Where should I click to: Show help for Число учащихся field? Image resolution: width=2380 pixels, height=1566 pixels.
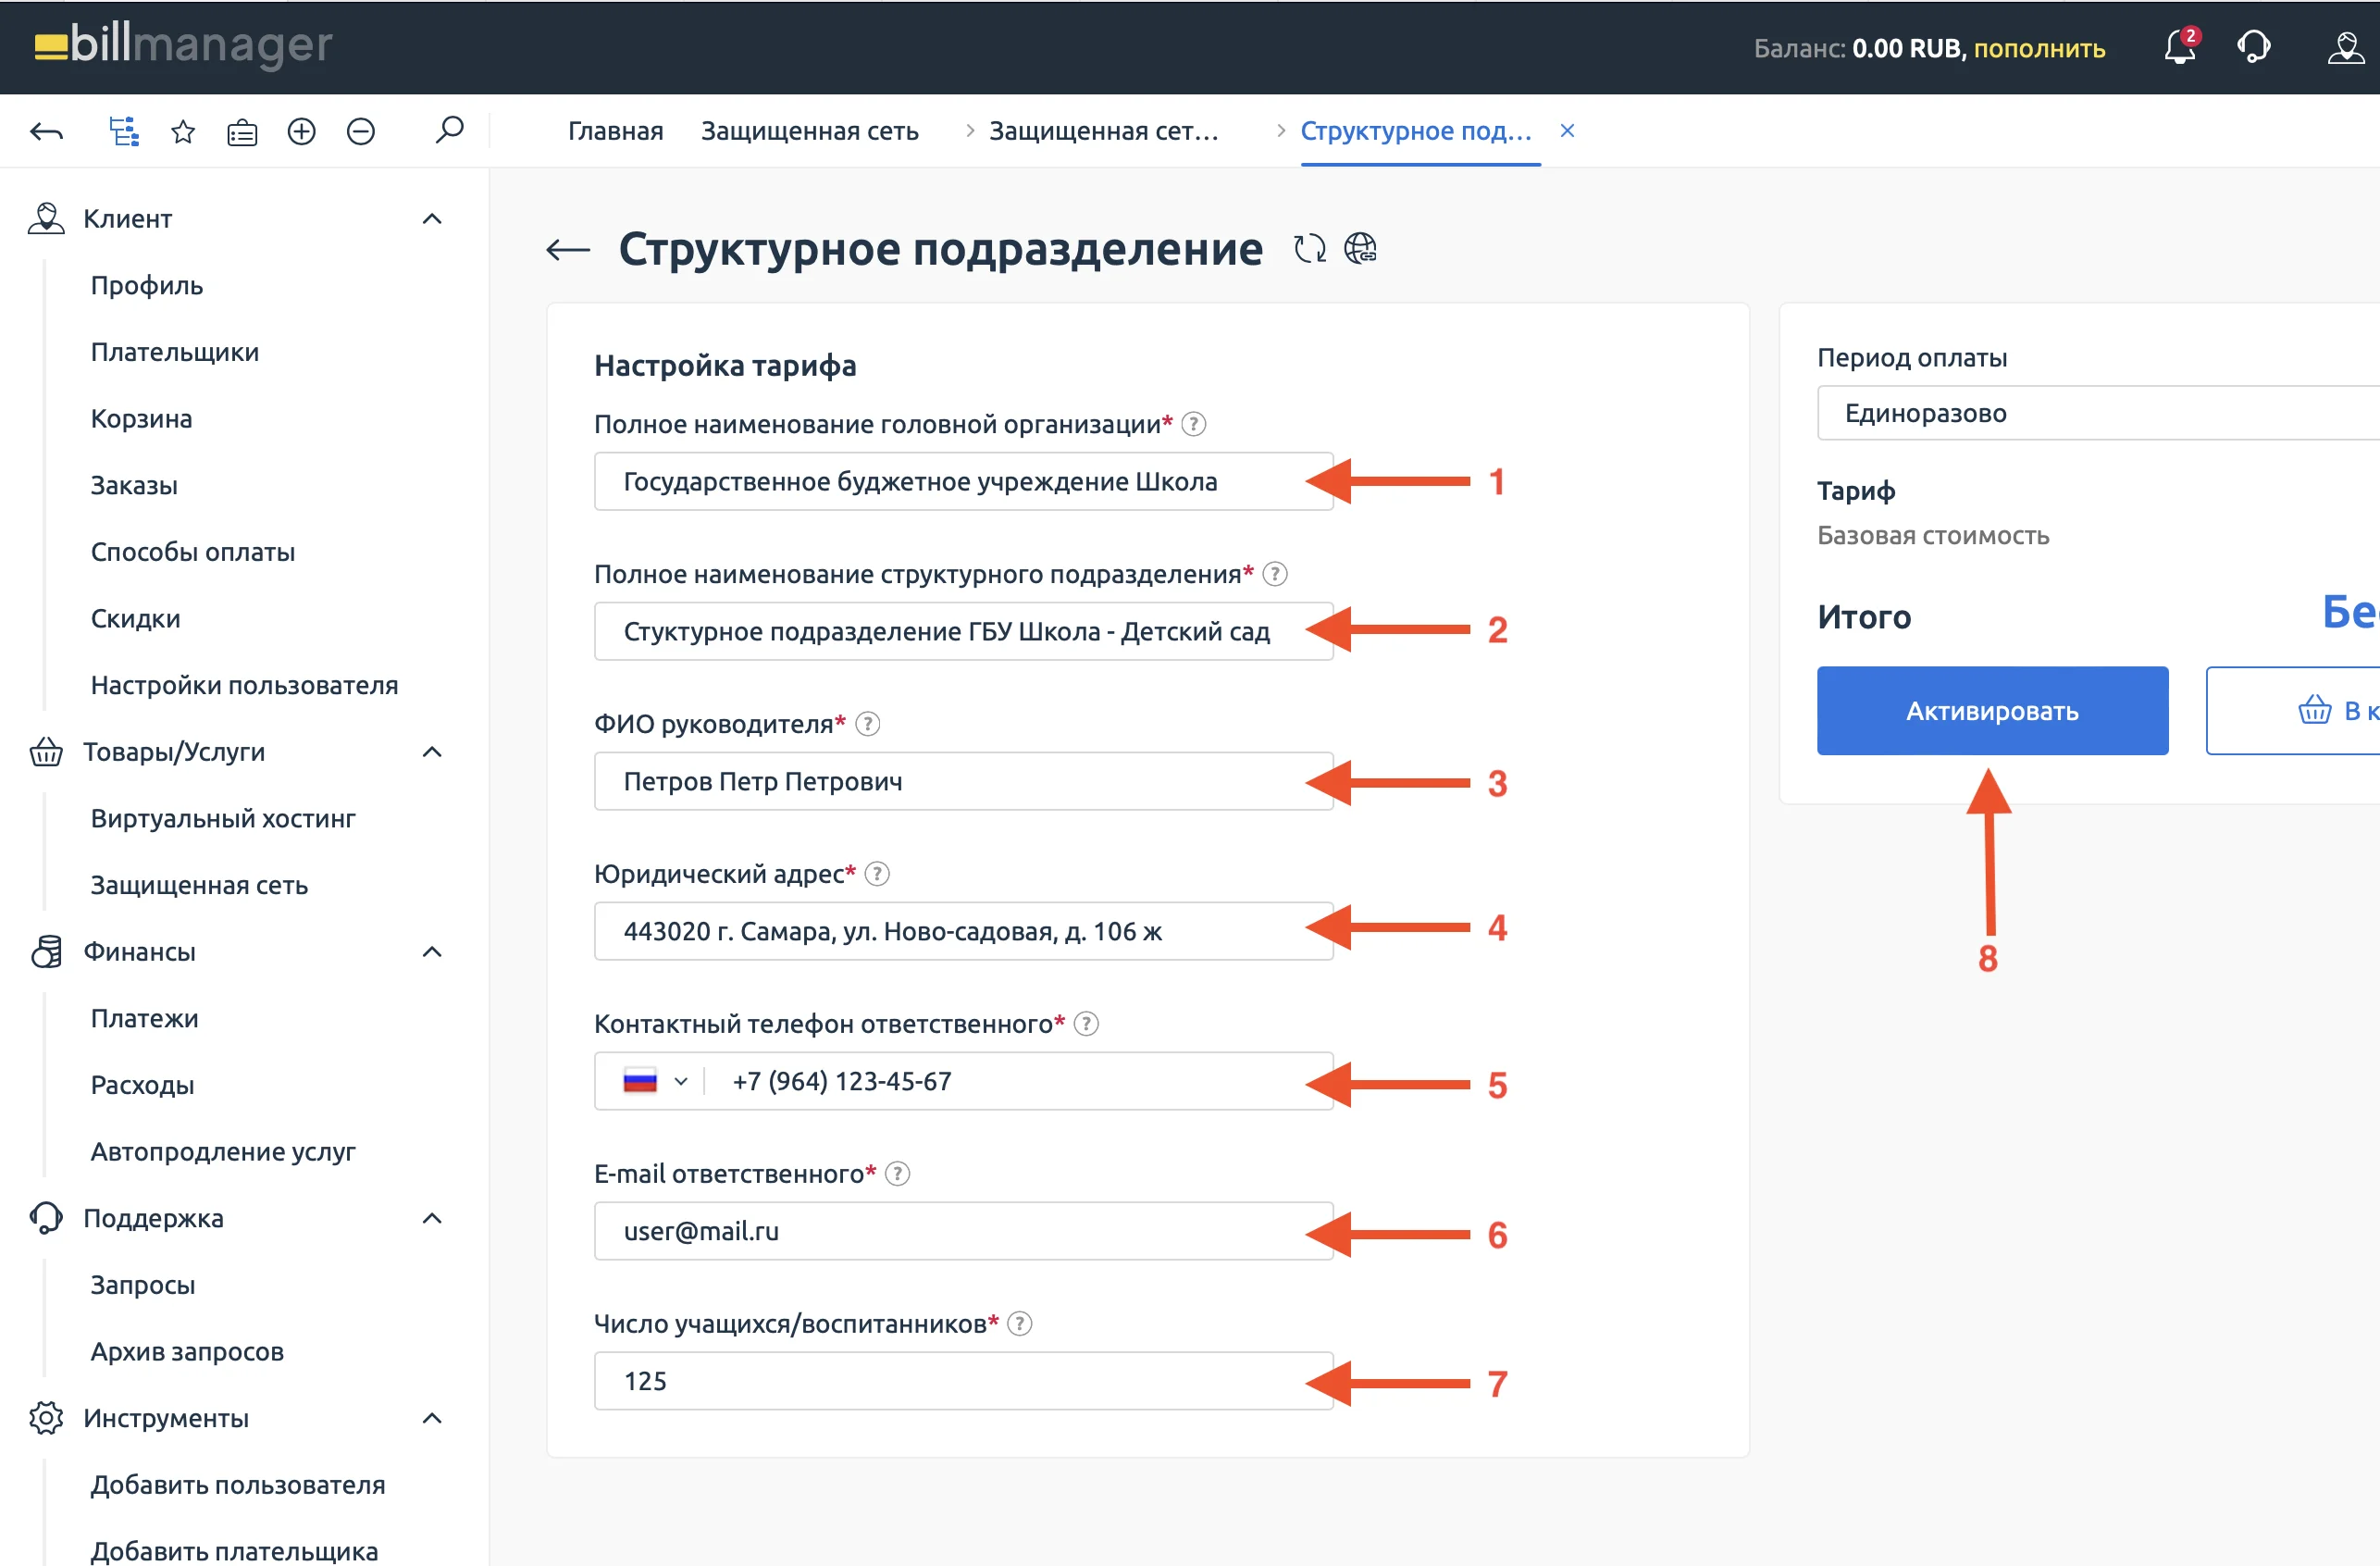(x=1019, y=1324)
